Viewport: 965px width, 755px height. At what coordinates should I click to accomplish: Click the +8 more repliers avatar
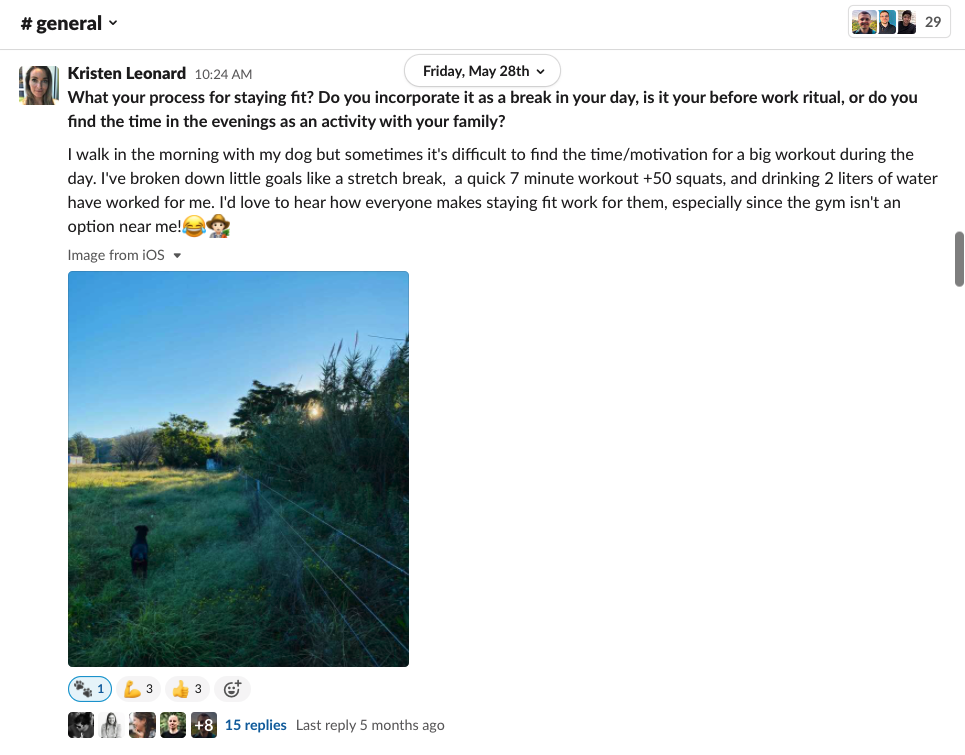coord(204,725)
